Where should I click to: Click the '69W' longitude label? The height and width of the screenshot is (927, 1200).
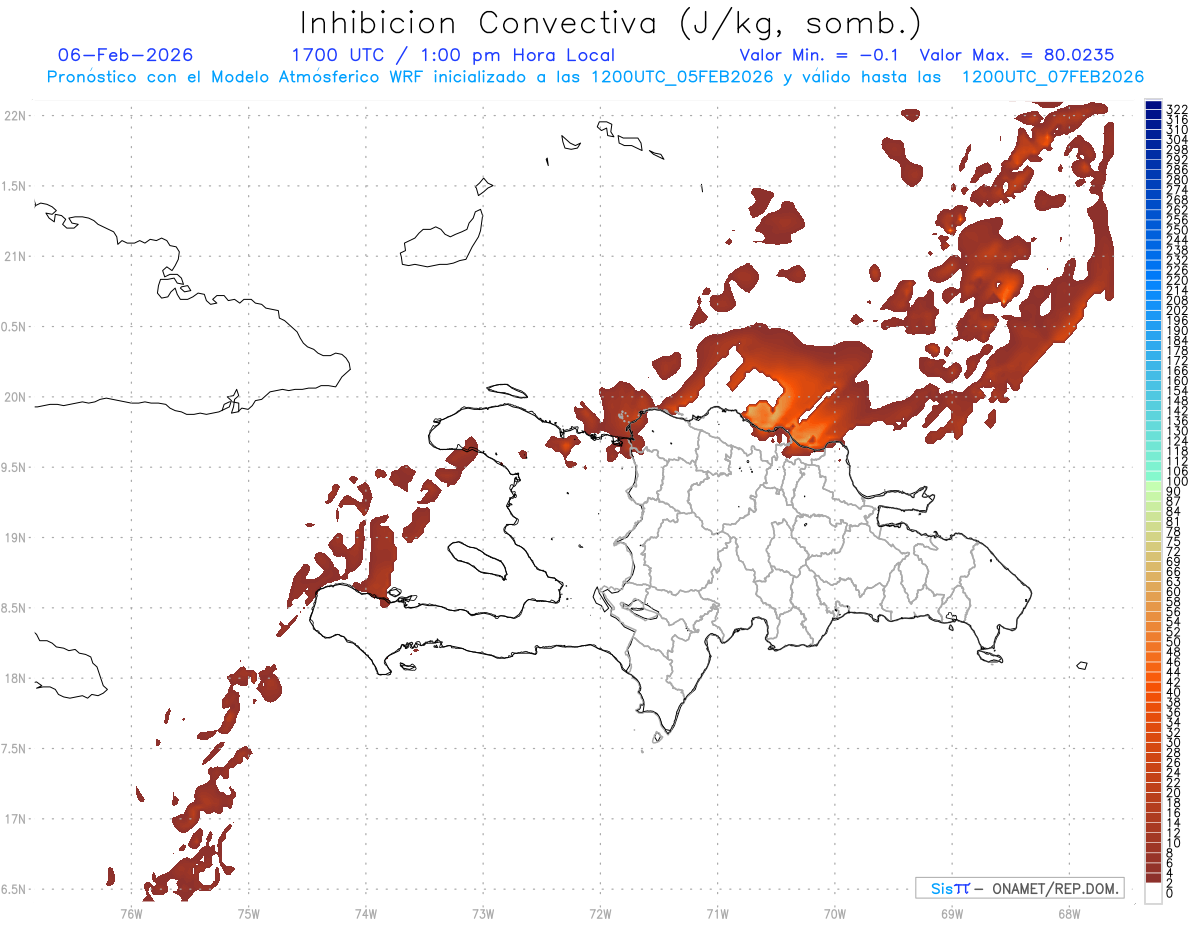(951, 913)
